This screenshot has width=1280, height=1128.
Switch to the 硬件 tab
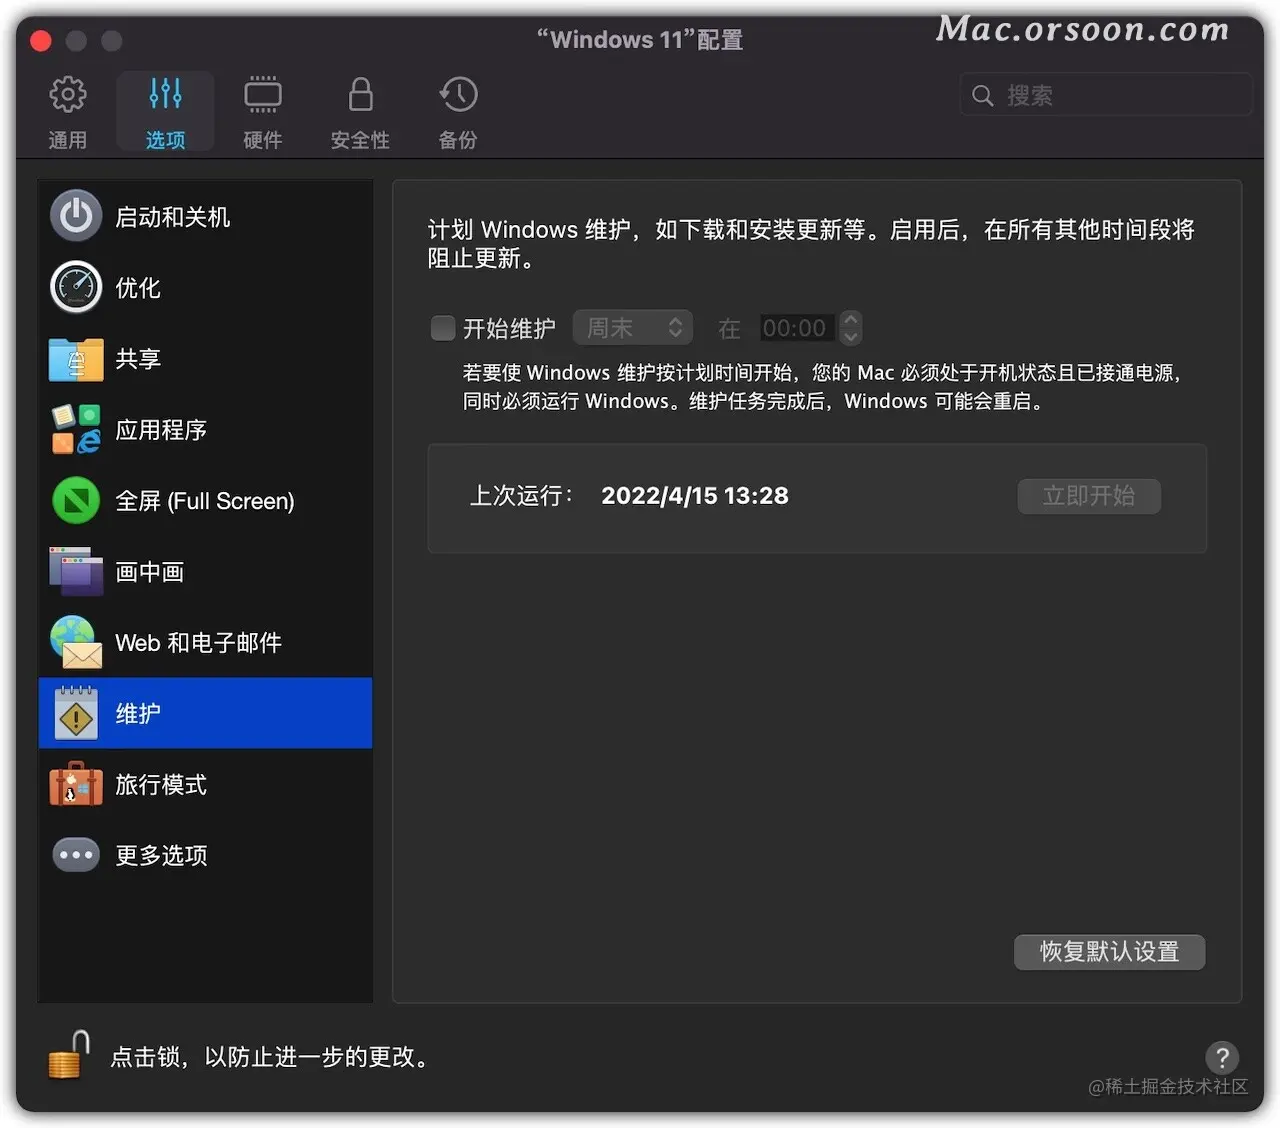pyautogui.click(x=263, y=112)
